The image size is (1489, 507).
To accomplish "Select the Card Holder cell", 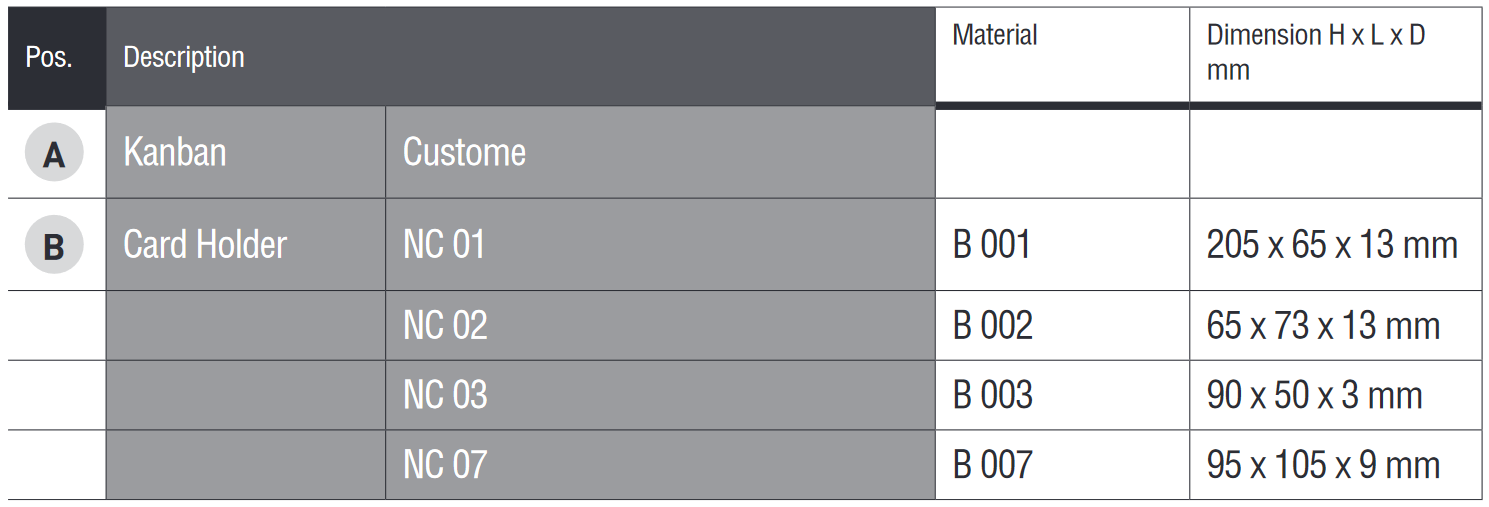I will click(205, 245).
